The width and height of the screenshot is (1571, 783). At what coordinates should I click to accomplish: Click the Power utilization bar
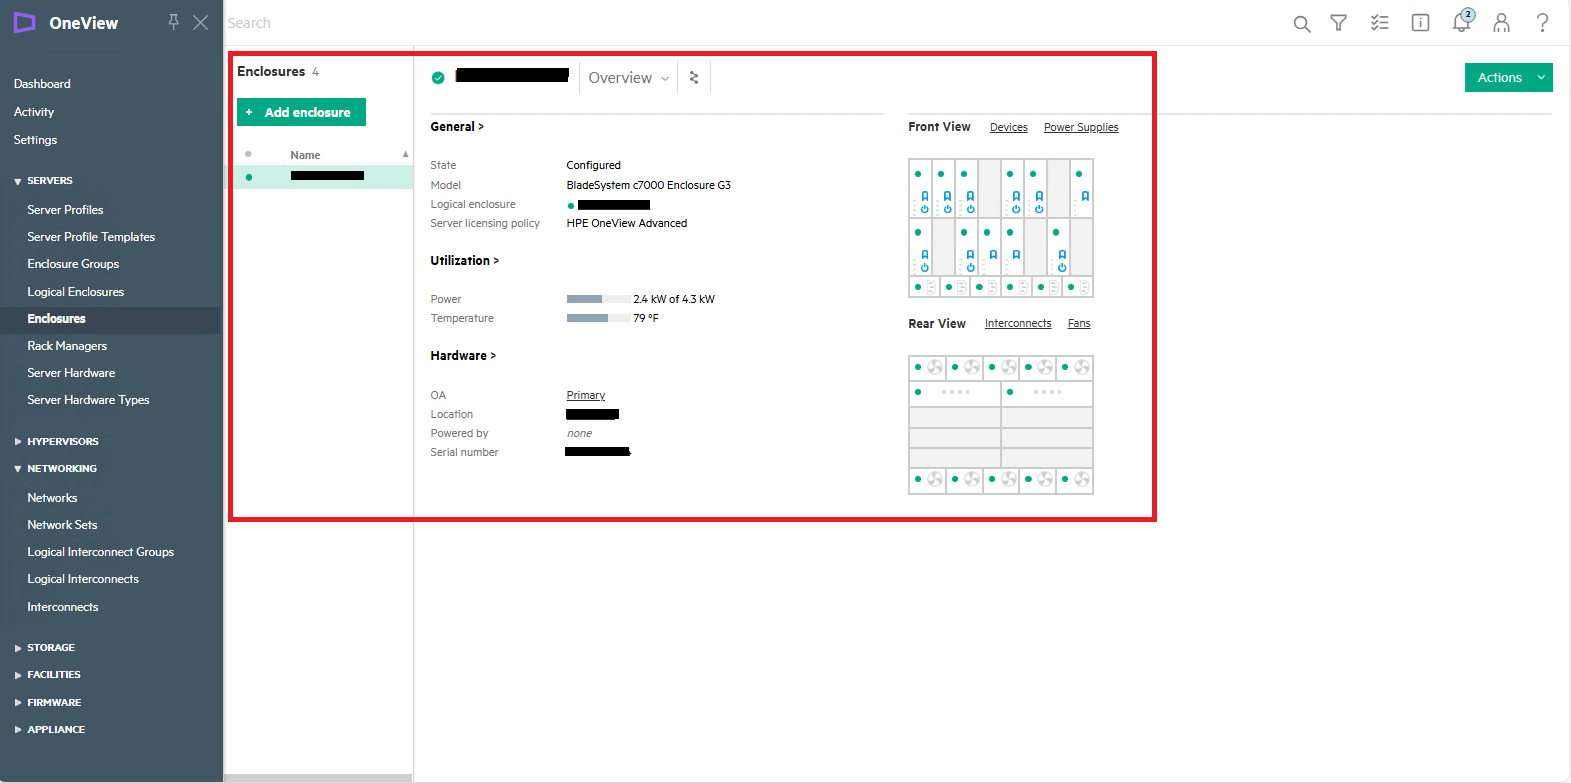[598, 299]
